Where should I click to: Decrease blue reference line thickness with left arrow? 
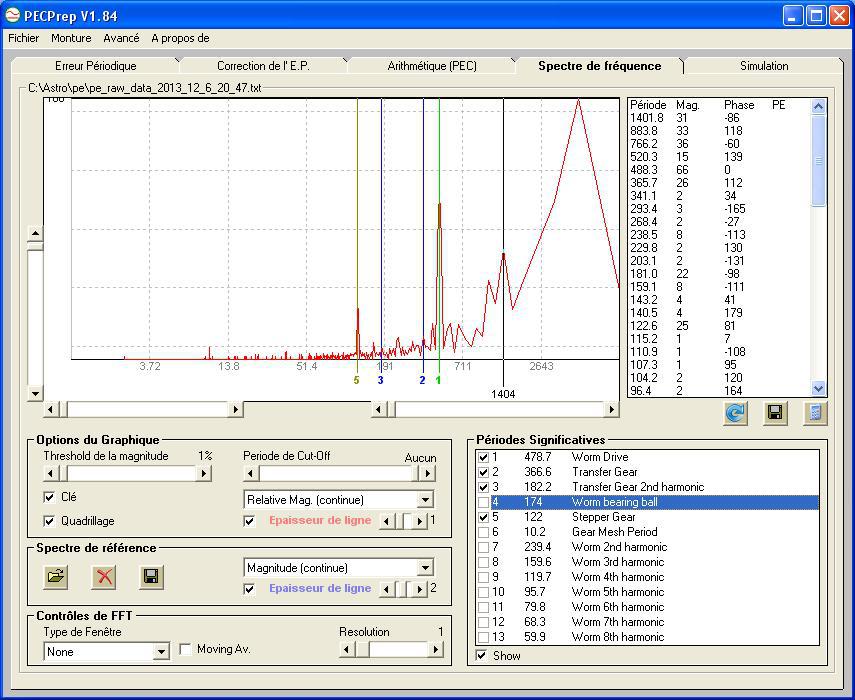pyautogui.click(x=387, y=589)
